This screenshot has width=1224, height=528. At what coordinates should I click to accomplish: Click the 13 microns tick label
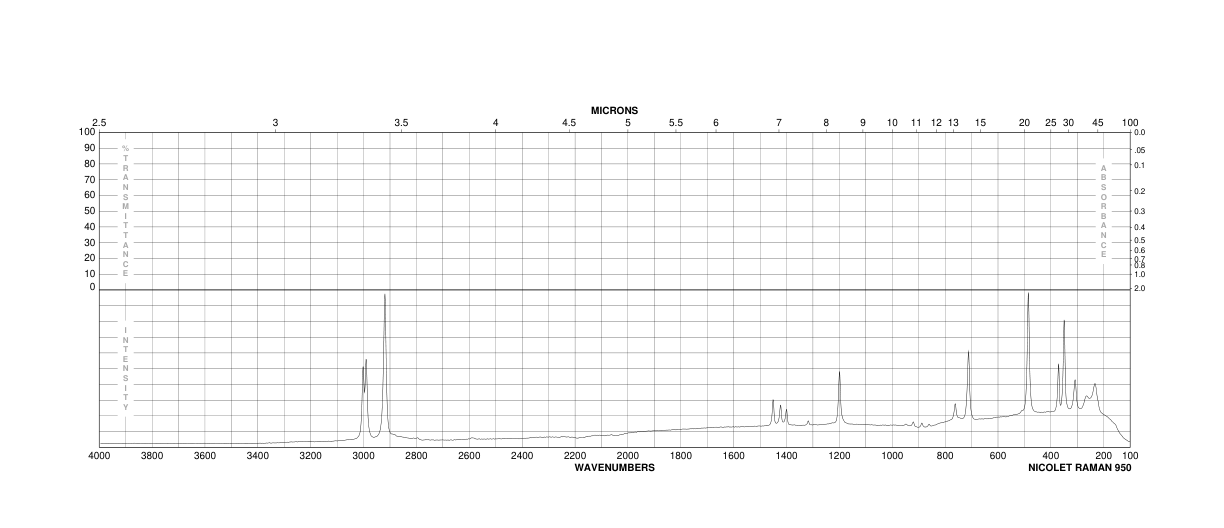point(954,122)
